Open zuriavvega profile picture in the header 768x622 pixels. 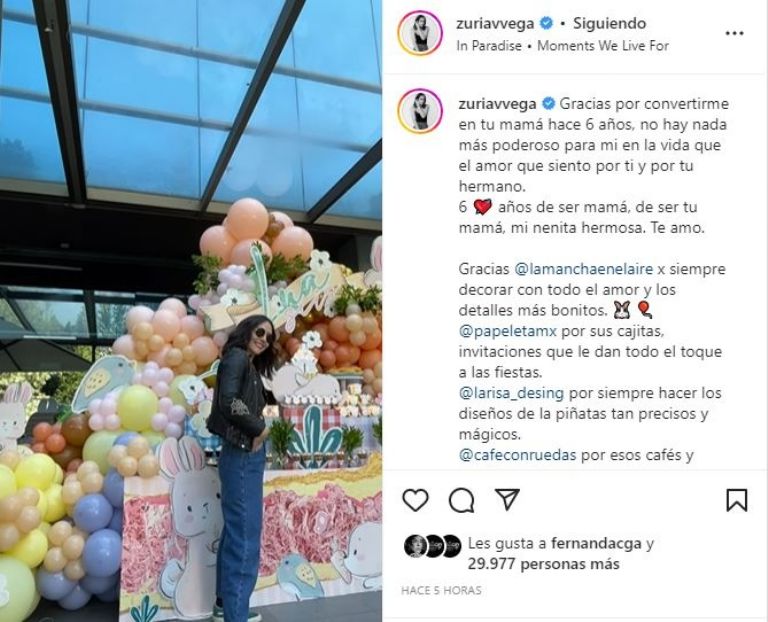(x=420, y=33)
